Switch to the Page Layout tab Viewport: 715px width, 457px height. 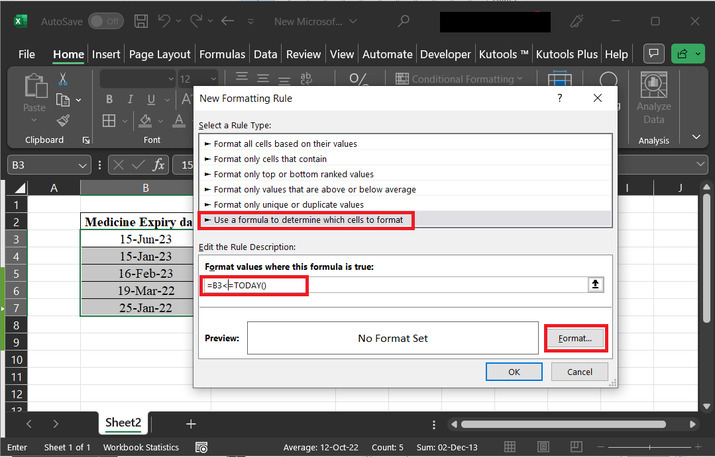click(x=160, y=54)
